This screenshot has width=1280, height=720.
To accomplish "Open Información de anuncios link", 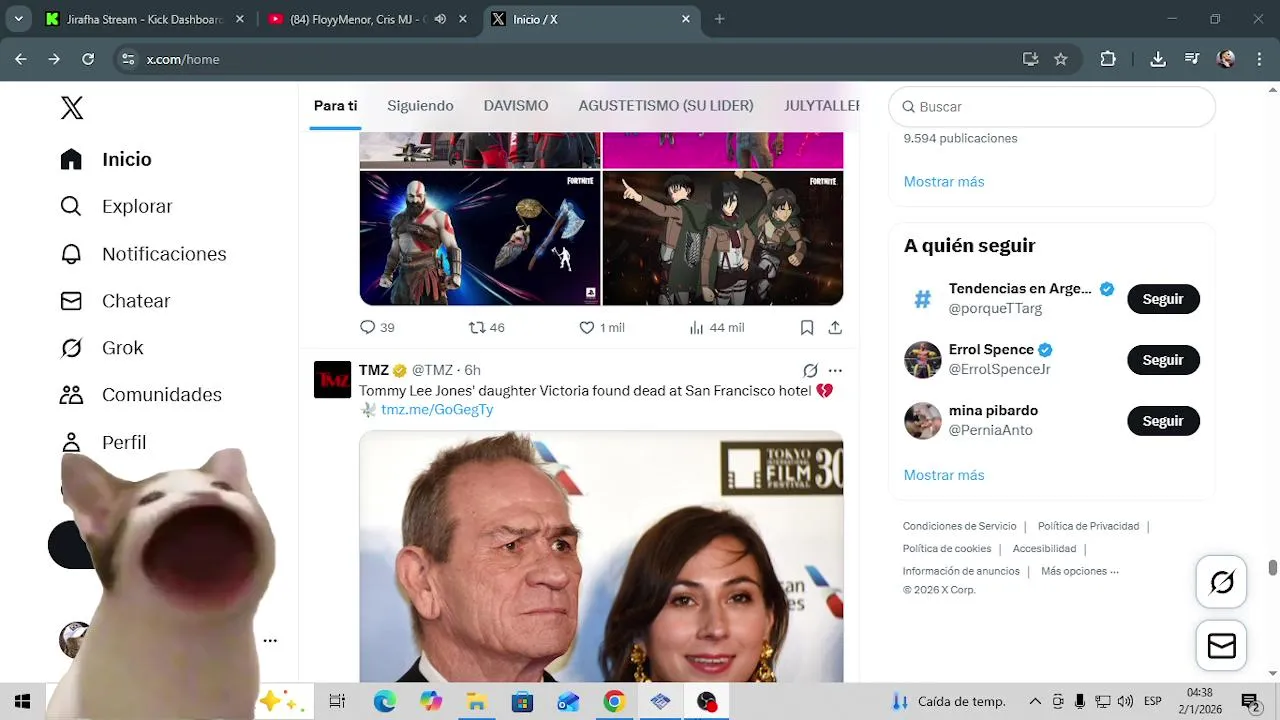I will pos(961,571).
